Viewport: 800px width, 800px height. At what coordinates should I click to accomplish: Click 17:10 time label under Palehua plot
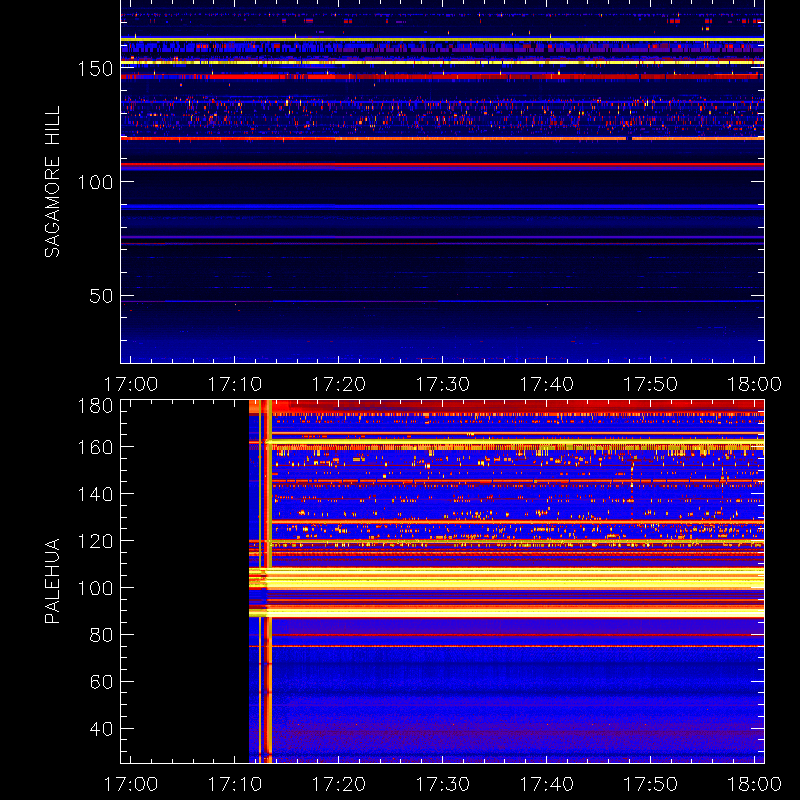pos(235,784)
